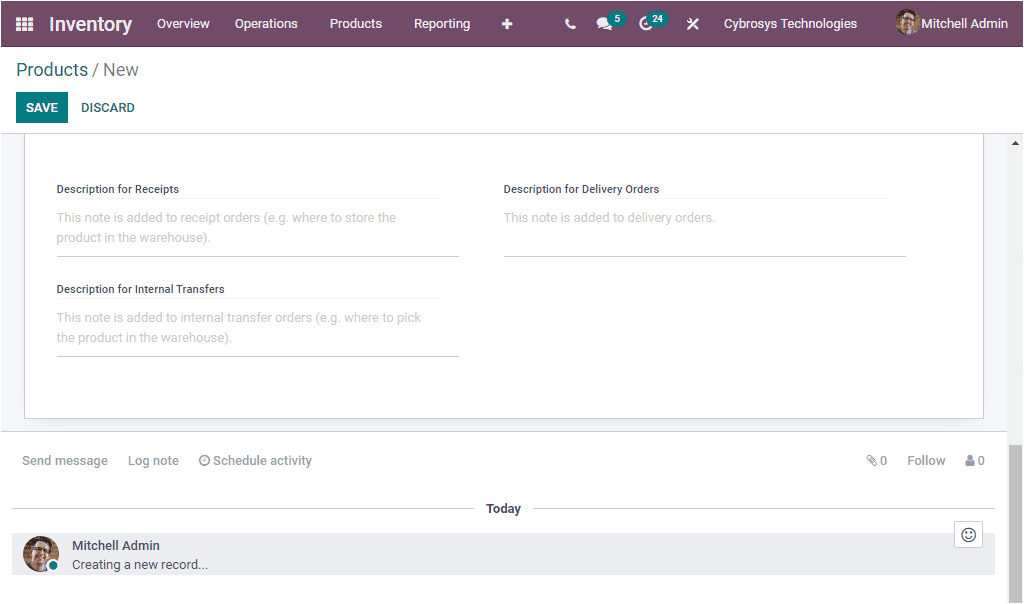Save the new product record

click(x=41, y=107)
